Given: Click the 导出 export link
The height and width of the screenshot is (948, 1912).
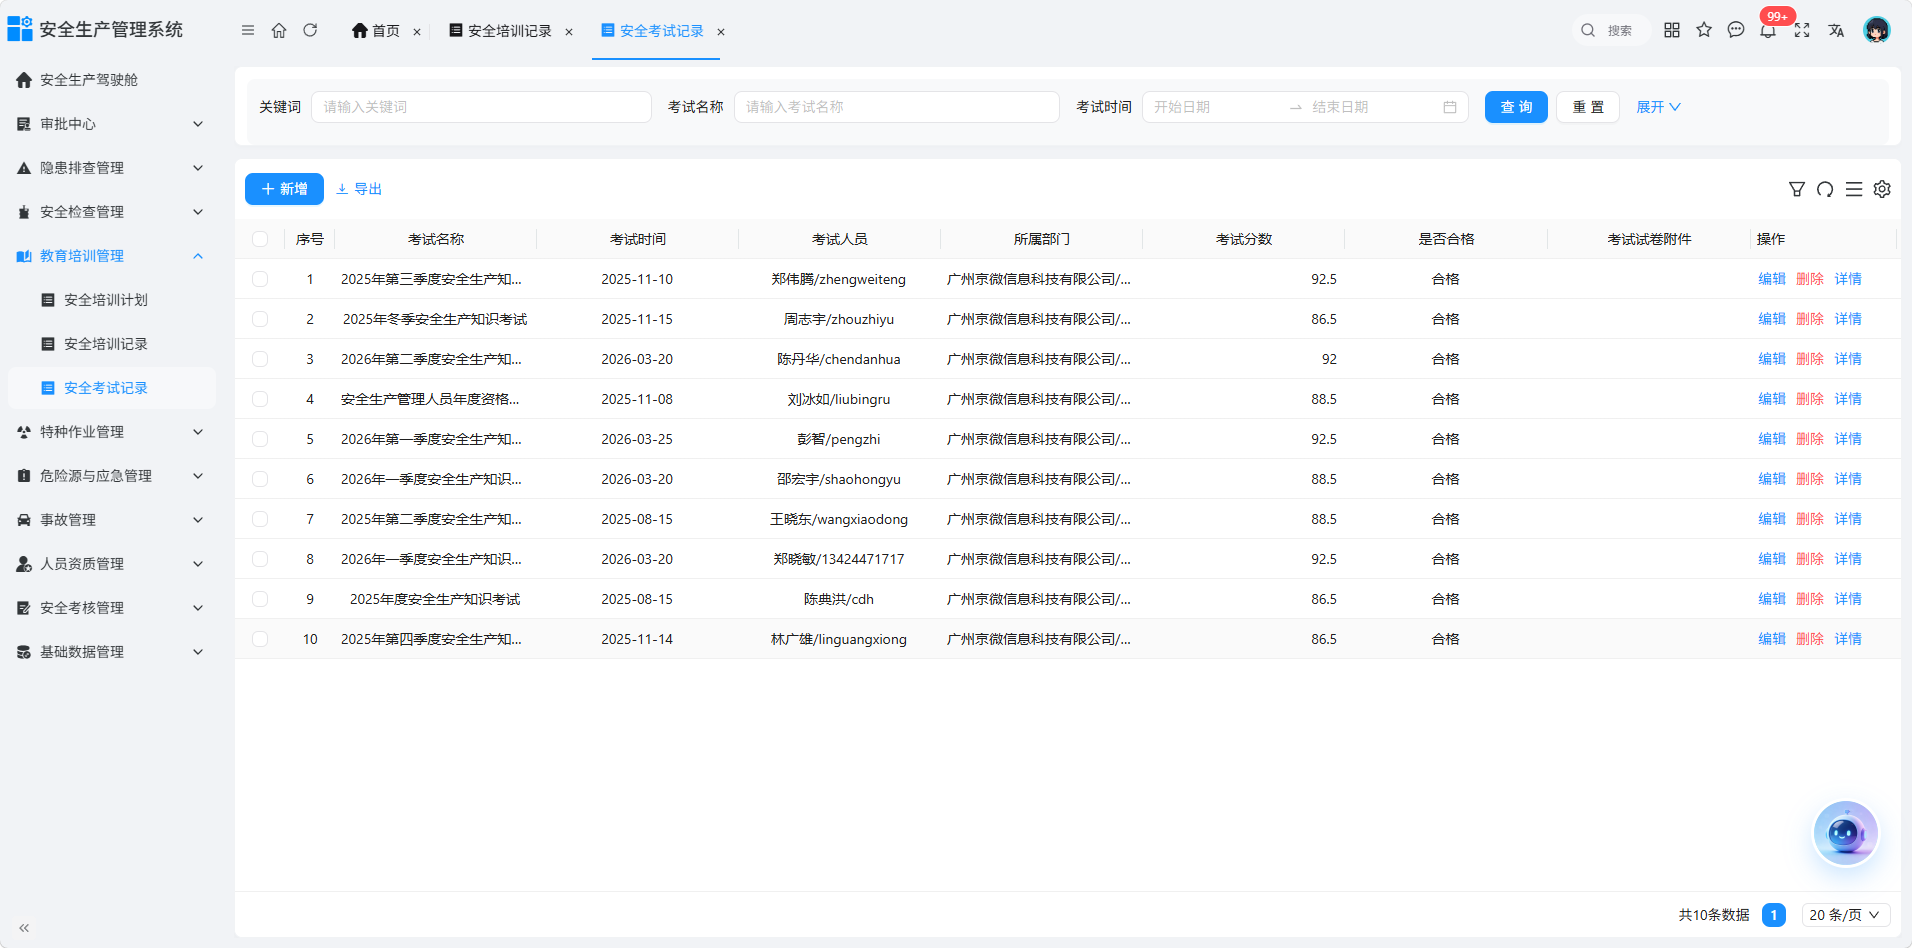Looking at the screenshot, I should [359, 189].
